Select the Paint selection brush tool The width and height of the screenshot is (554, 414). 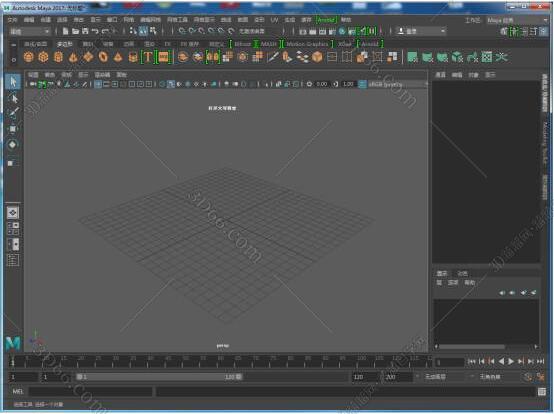13,113
